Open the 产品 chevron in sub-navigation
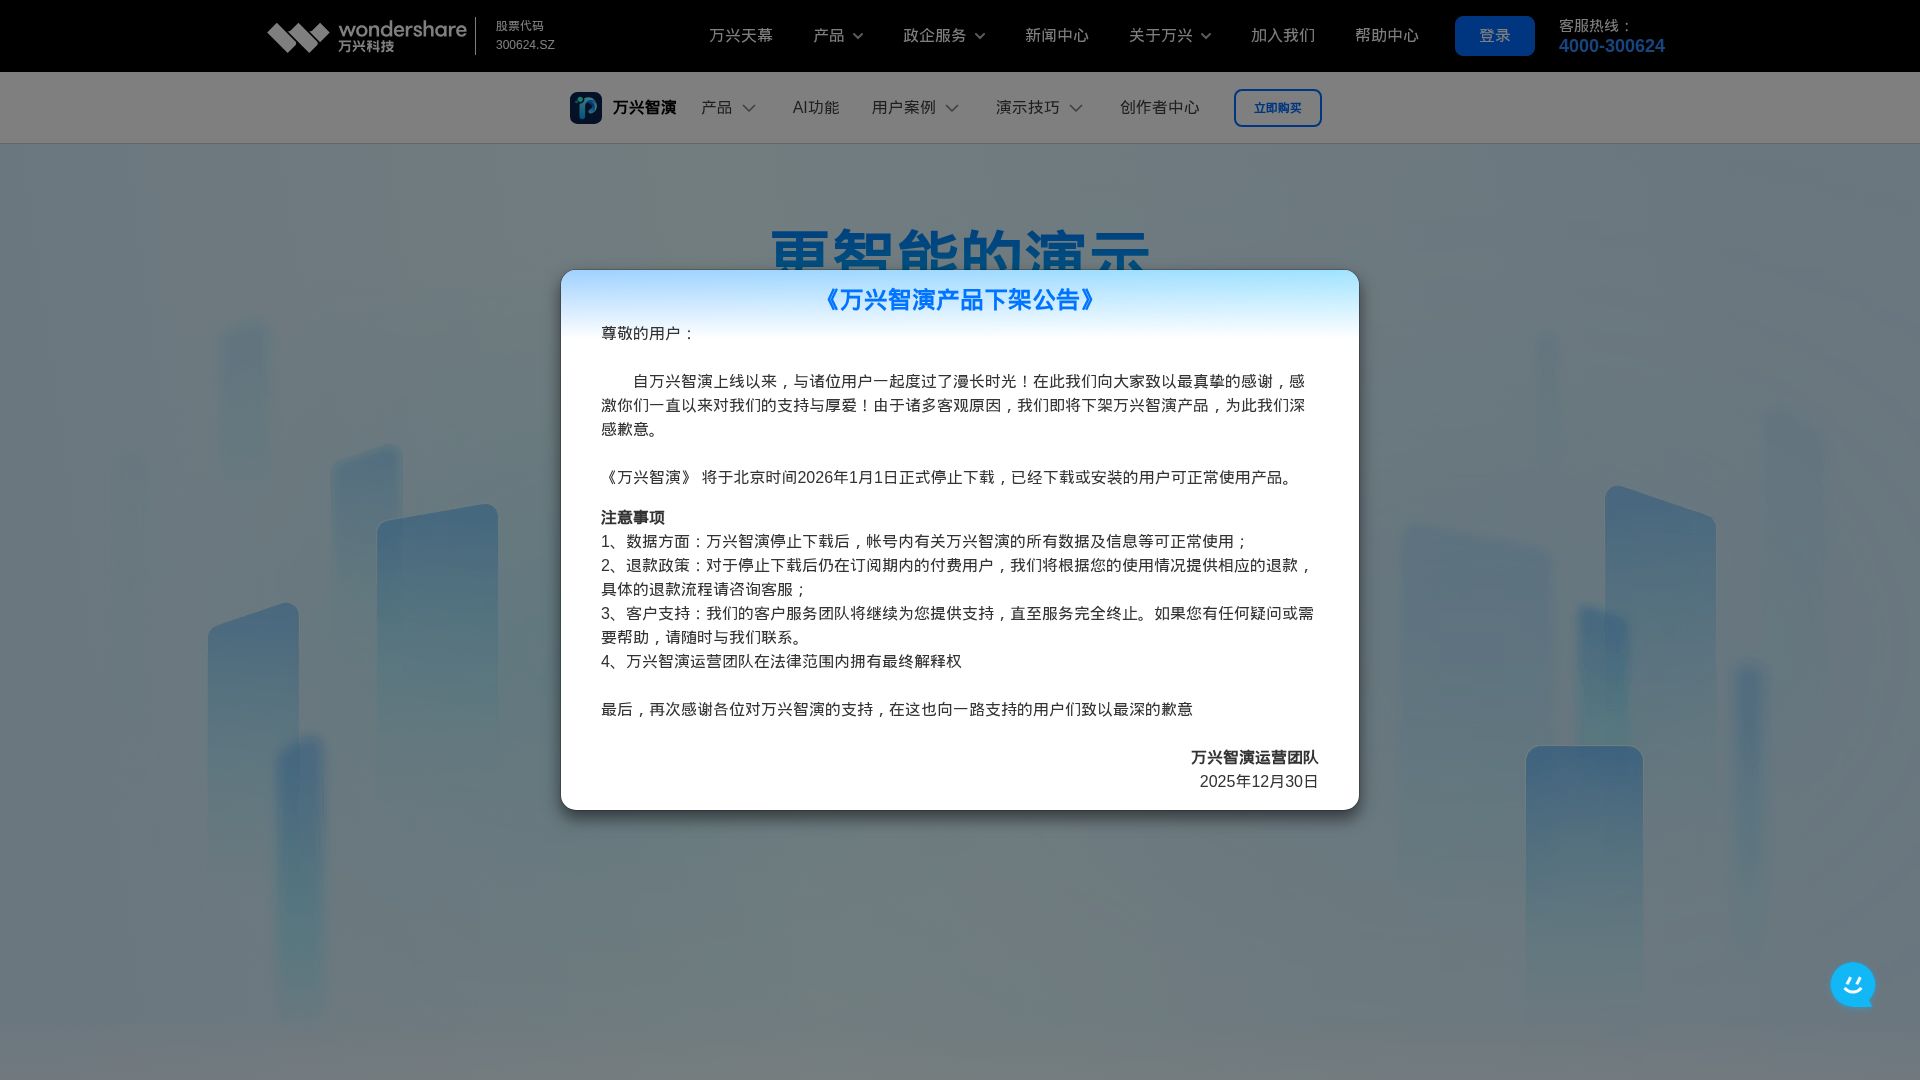Screen dimensions: 1920x1080 pyautogui.click(x=748, y=108)
